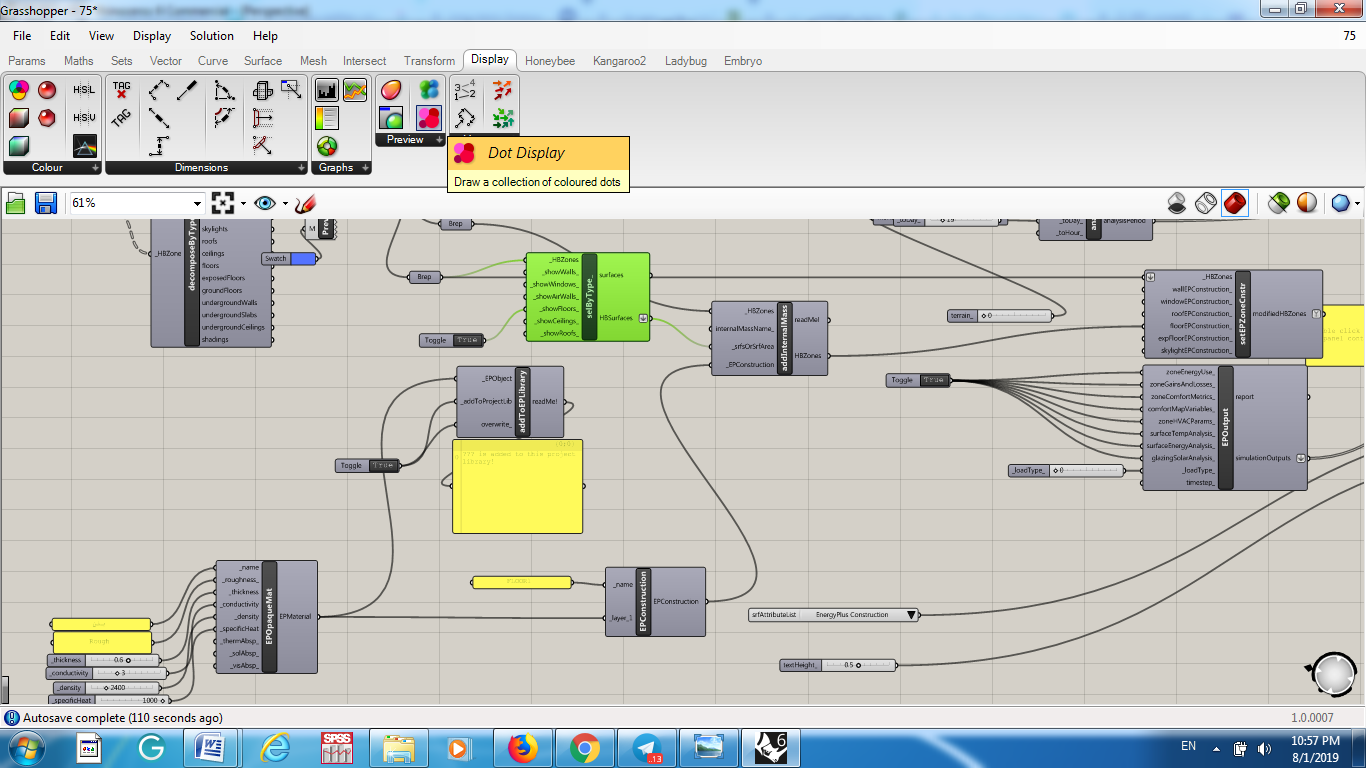Switch to the Honeybee tab

pyautogui.click(x=550, y=61)
